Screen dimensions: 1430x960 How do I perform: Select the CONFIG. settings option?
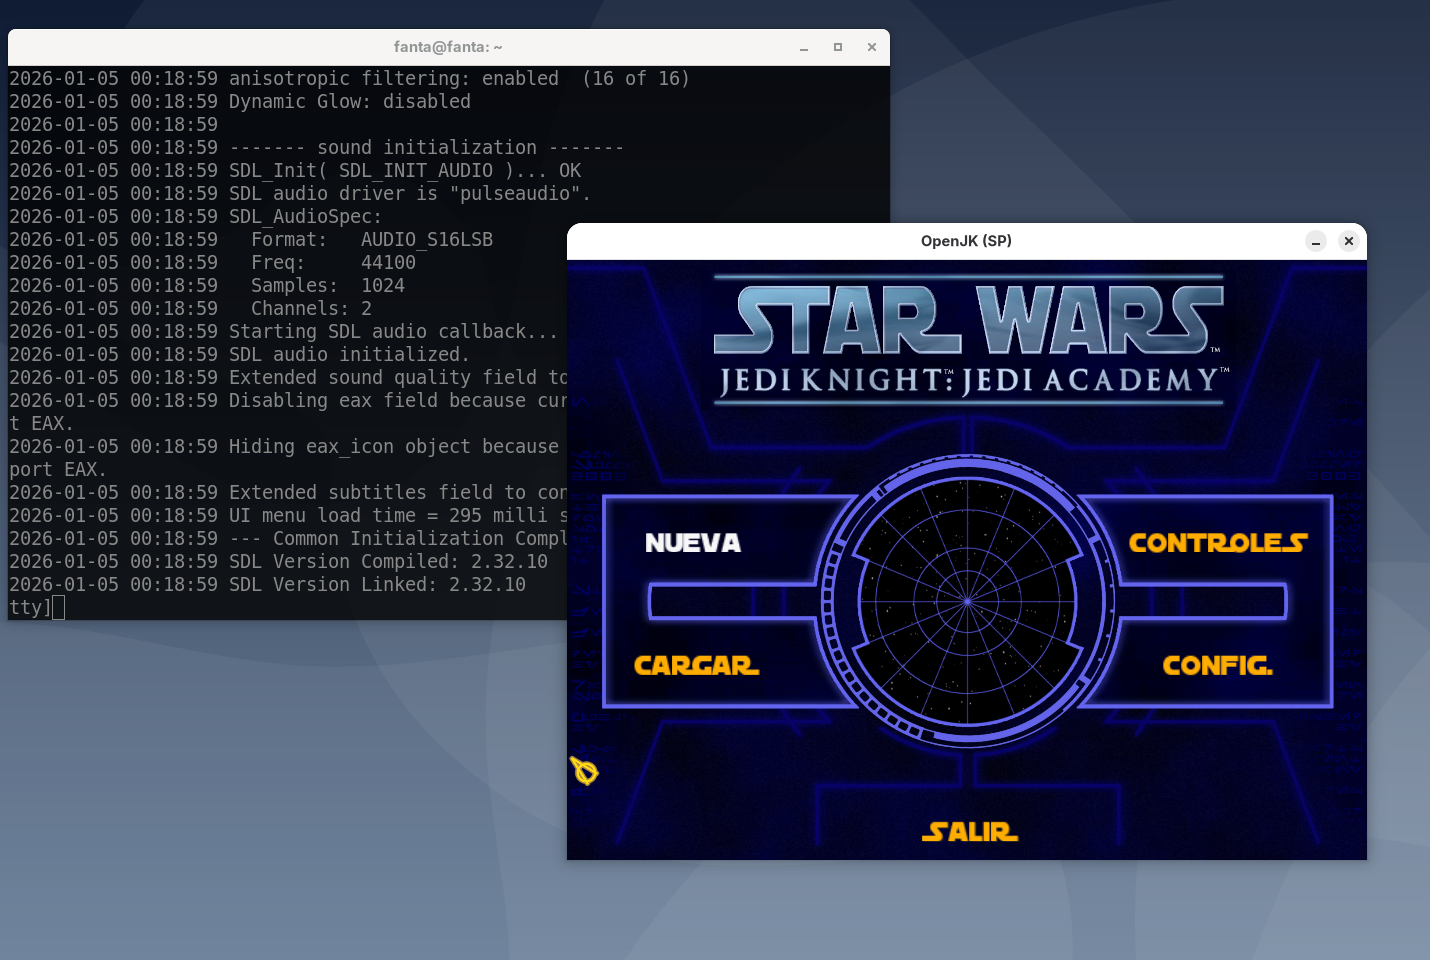1217,666
